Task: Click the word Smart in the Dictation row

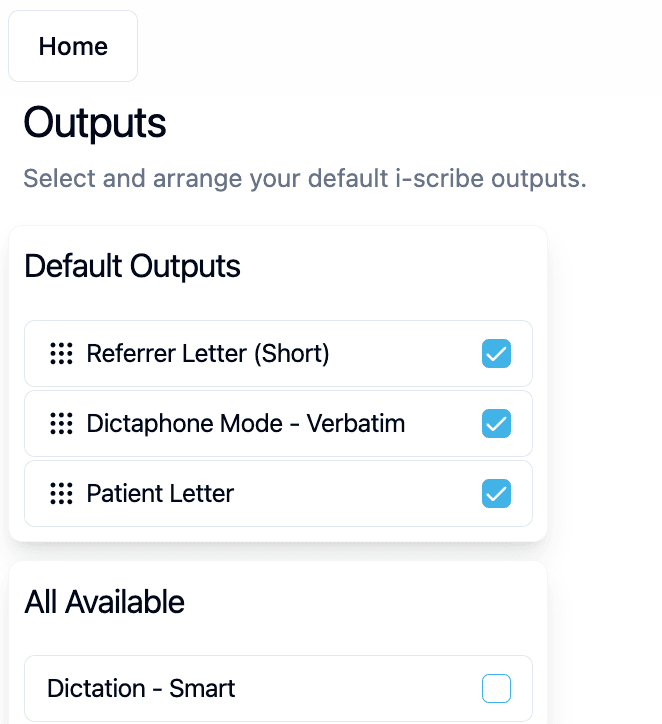Action: point(202,688)
